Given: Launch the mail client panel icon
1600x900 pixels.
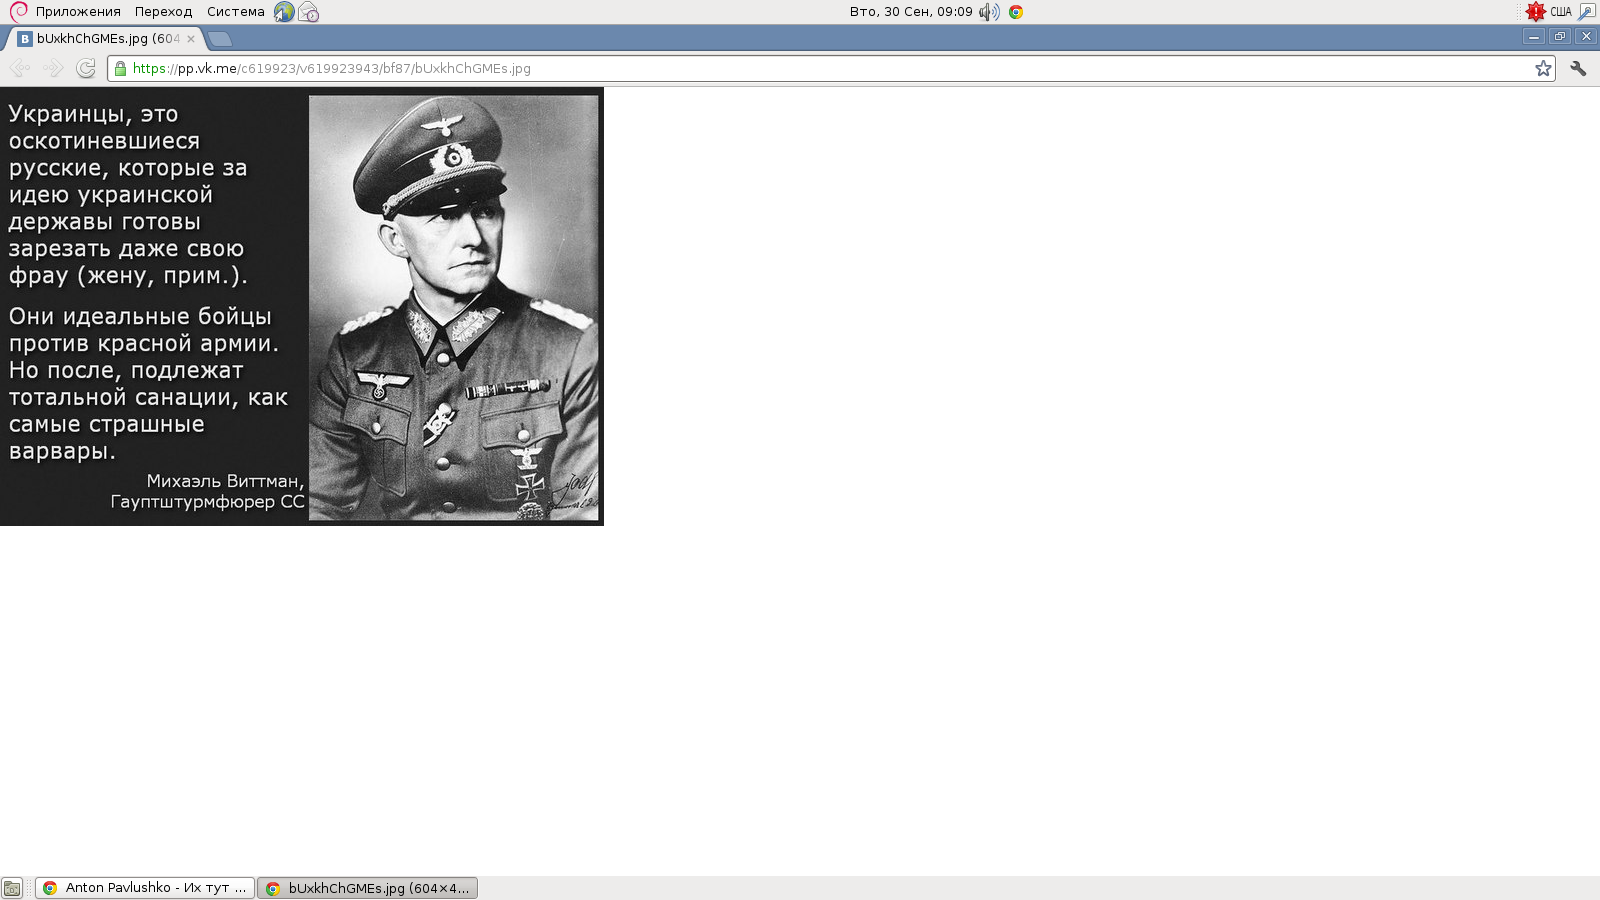Looking at the screenshot, I should pos(309,12).
